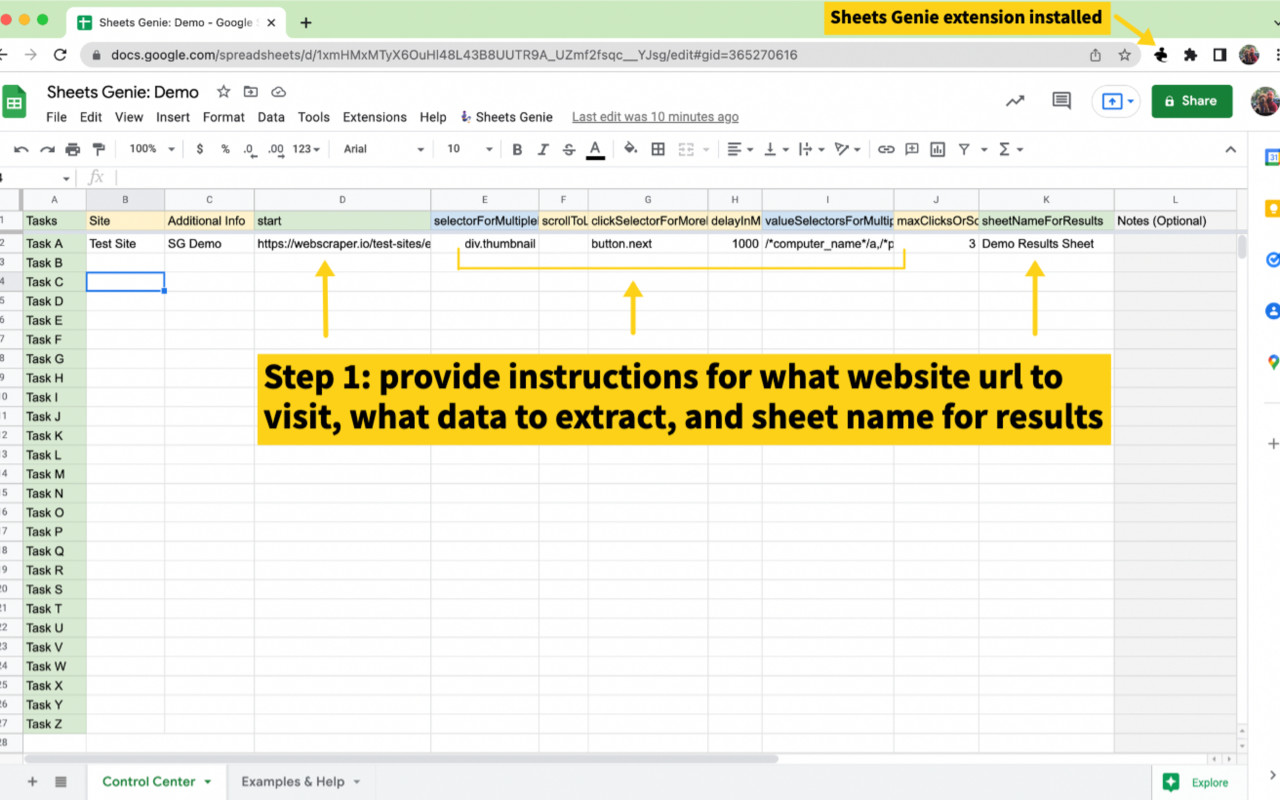Toggle strikethrough formatting
Viewport: 1280px width, 800px height.
pos(569,149)
